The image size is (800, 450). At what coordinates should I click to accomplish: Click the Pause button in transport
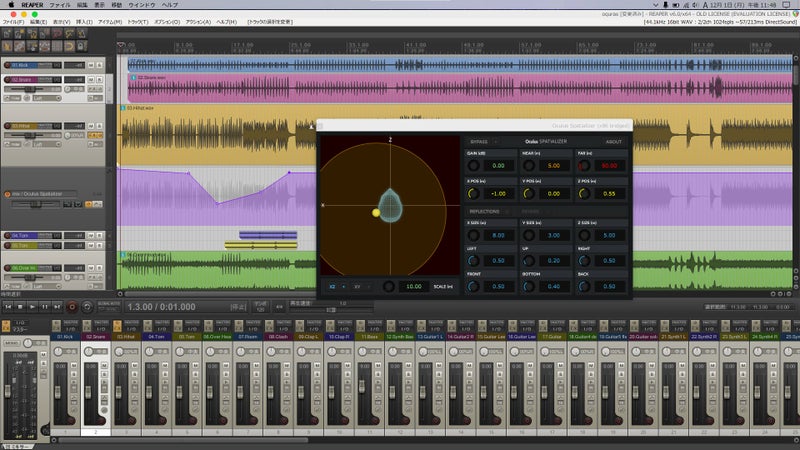pos(45,307)
